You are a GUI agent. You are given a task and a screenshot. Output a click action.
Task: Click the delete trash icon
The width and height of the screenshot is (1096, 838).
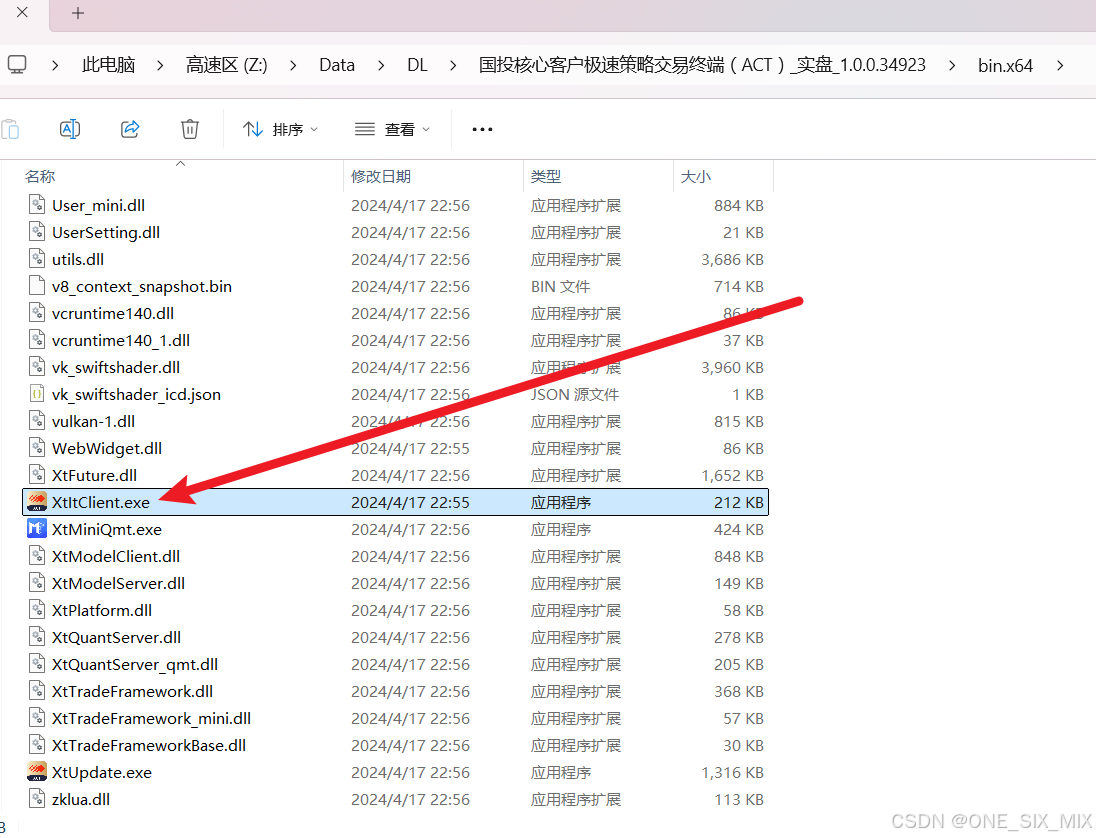click(189, 129)
